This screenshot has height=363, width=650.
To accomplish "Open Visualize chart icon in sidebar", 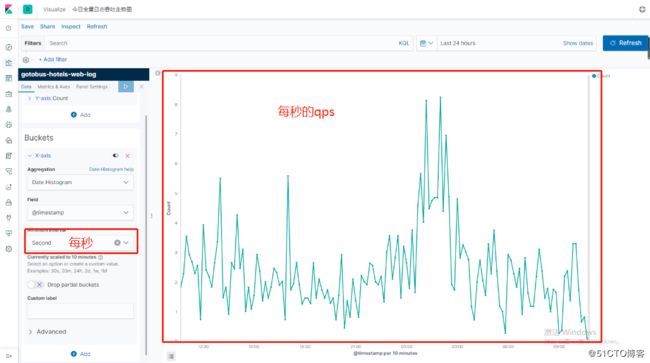I will [x=9, y=63].
